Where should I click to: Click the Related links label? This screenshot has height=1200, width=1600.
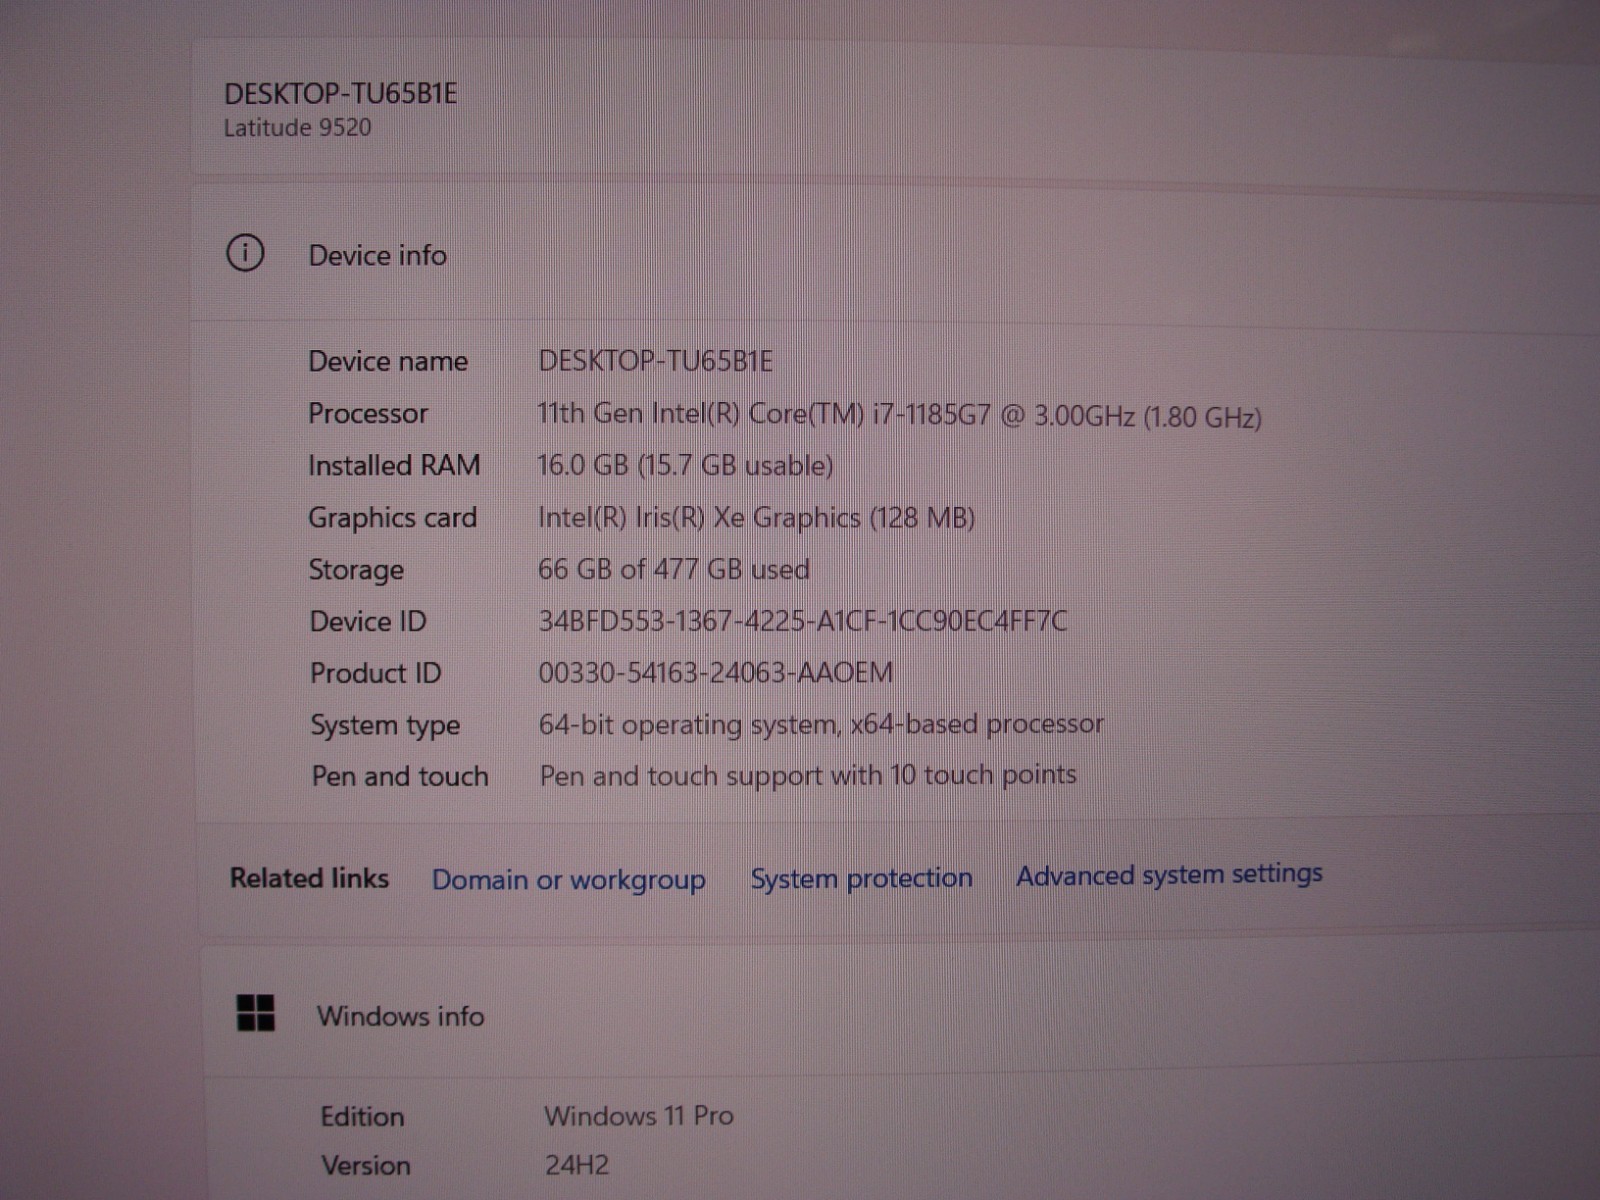309,877
